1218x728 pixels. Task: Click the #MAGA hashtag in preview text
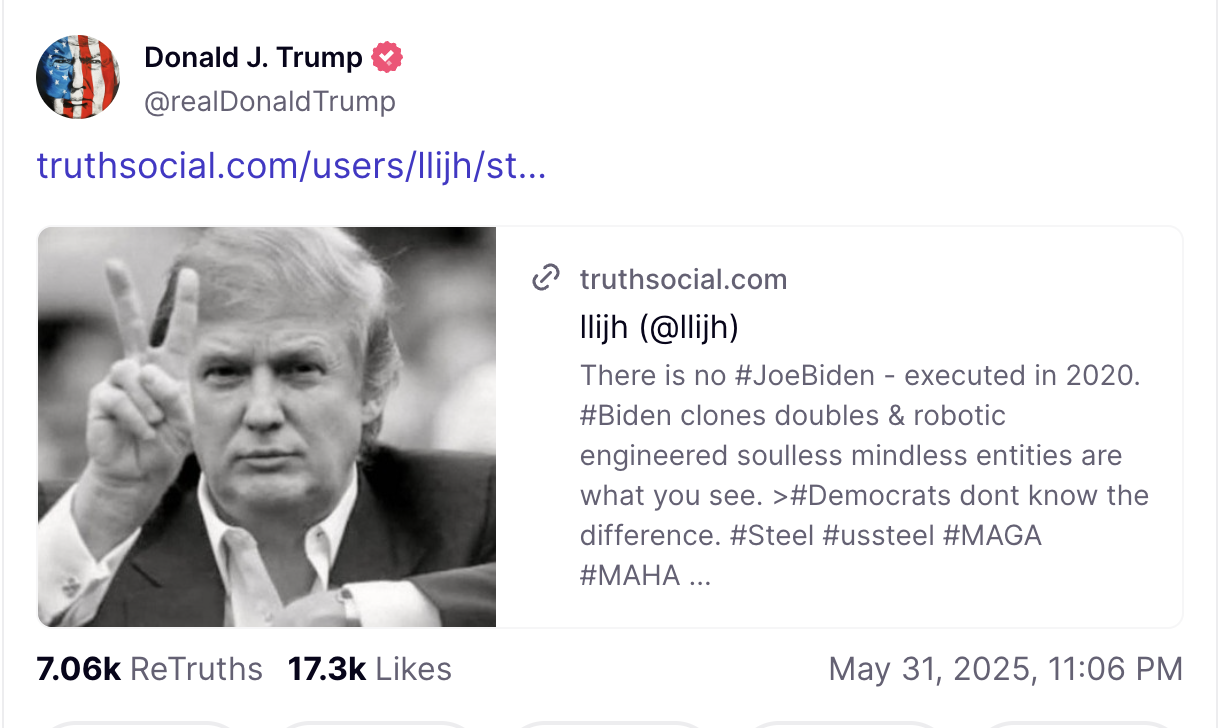[992, 536]
